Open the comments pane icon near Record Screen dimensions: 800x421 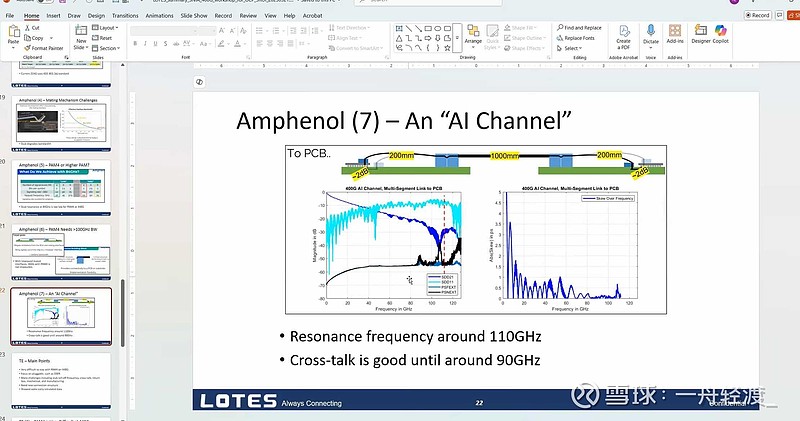780,15
